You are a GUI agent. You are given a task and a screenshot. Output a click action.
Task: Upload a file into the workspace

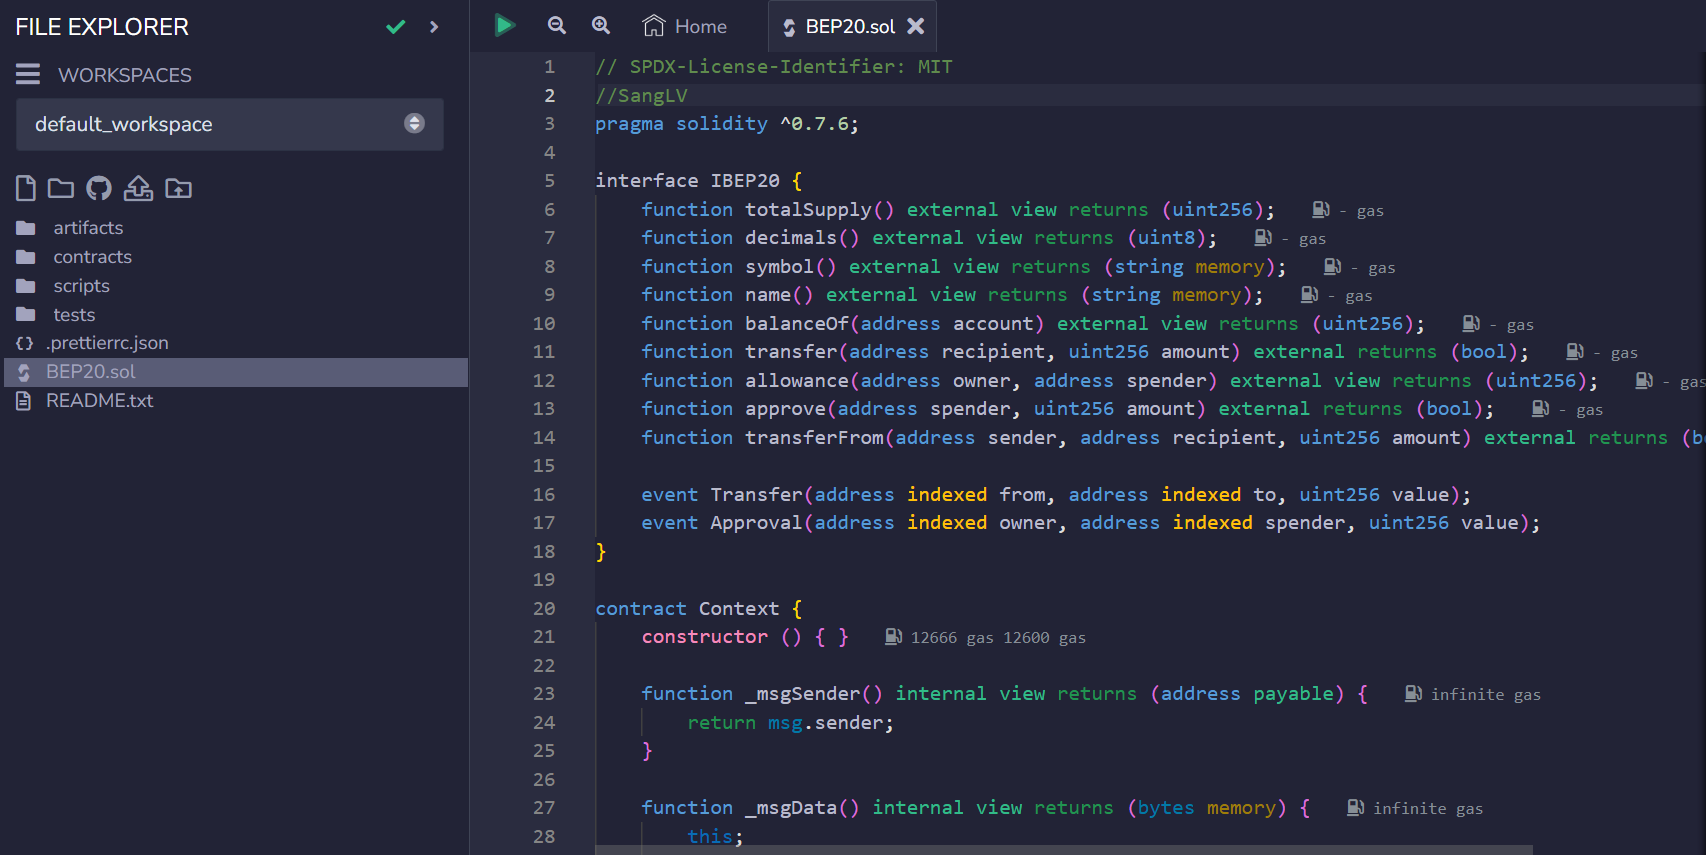click(x=138, y=188)
